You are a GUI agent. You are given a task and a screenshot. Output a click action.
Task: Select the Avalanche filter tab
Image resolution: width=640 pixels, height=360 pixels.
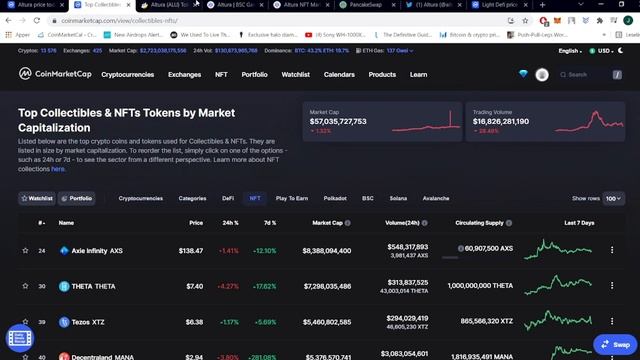pyautogui.click(x=436, y=198)
